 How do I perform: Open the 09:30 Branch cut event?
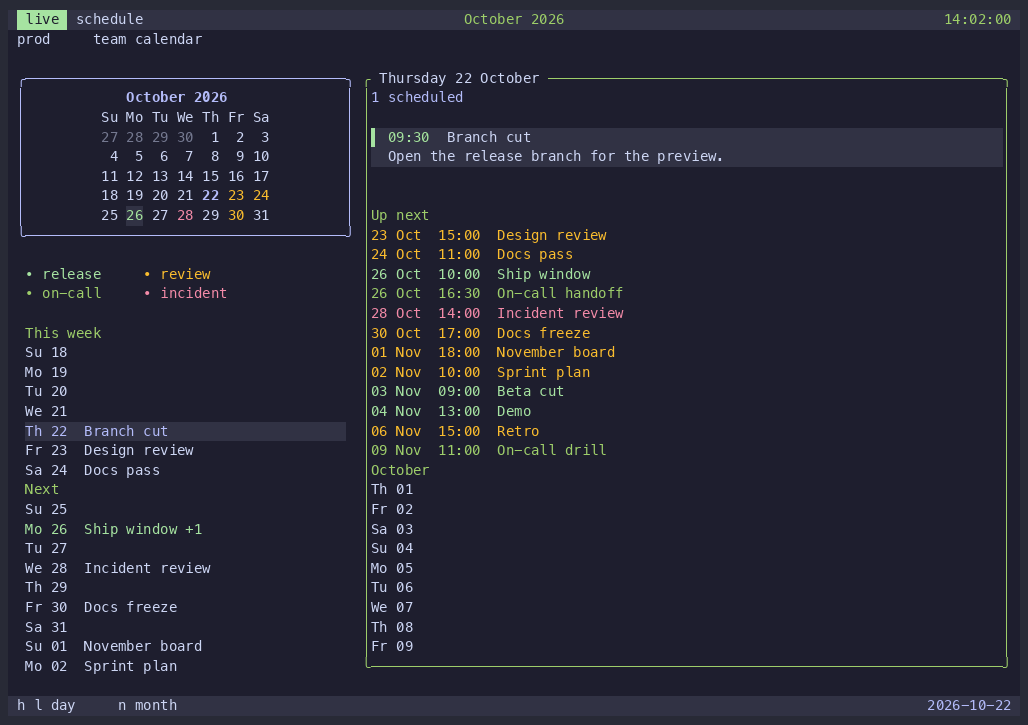686,147
